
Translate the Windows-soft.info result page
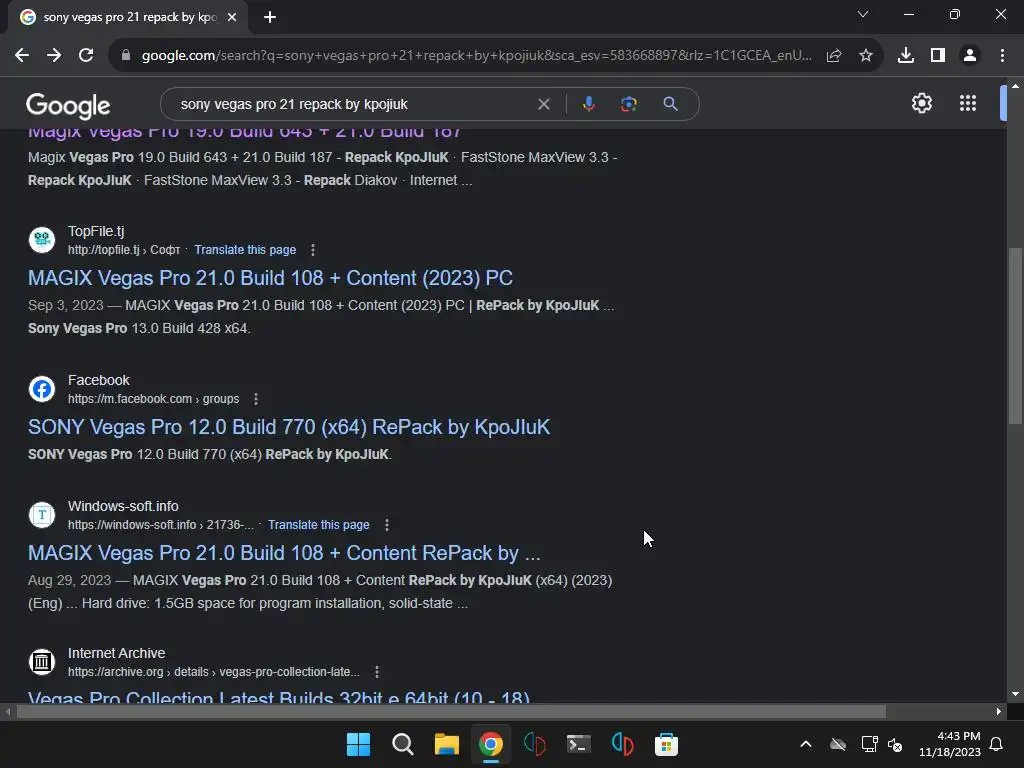(319, 525)
